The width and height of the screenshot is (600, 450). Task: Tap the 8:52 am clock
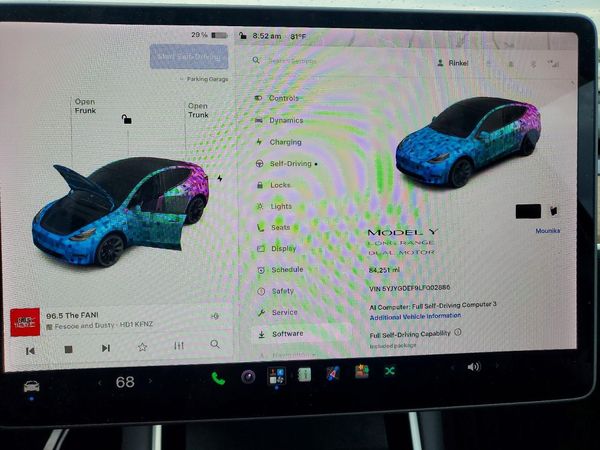(x=267, y=36)
